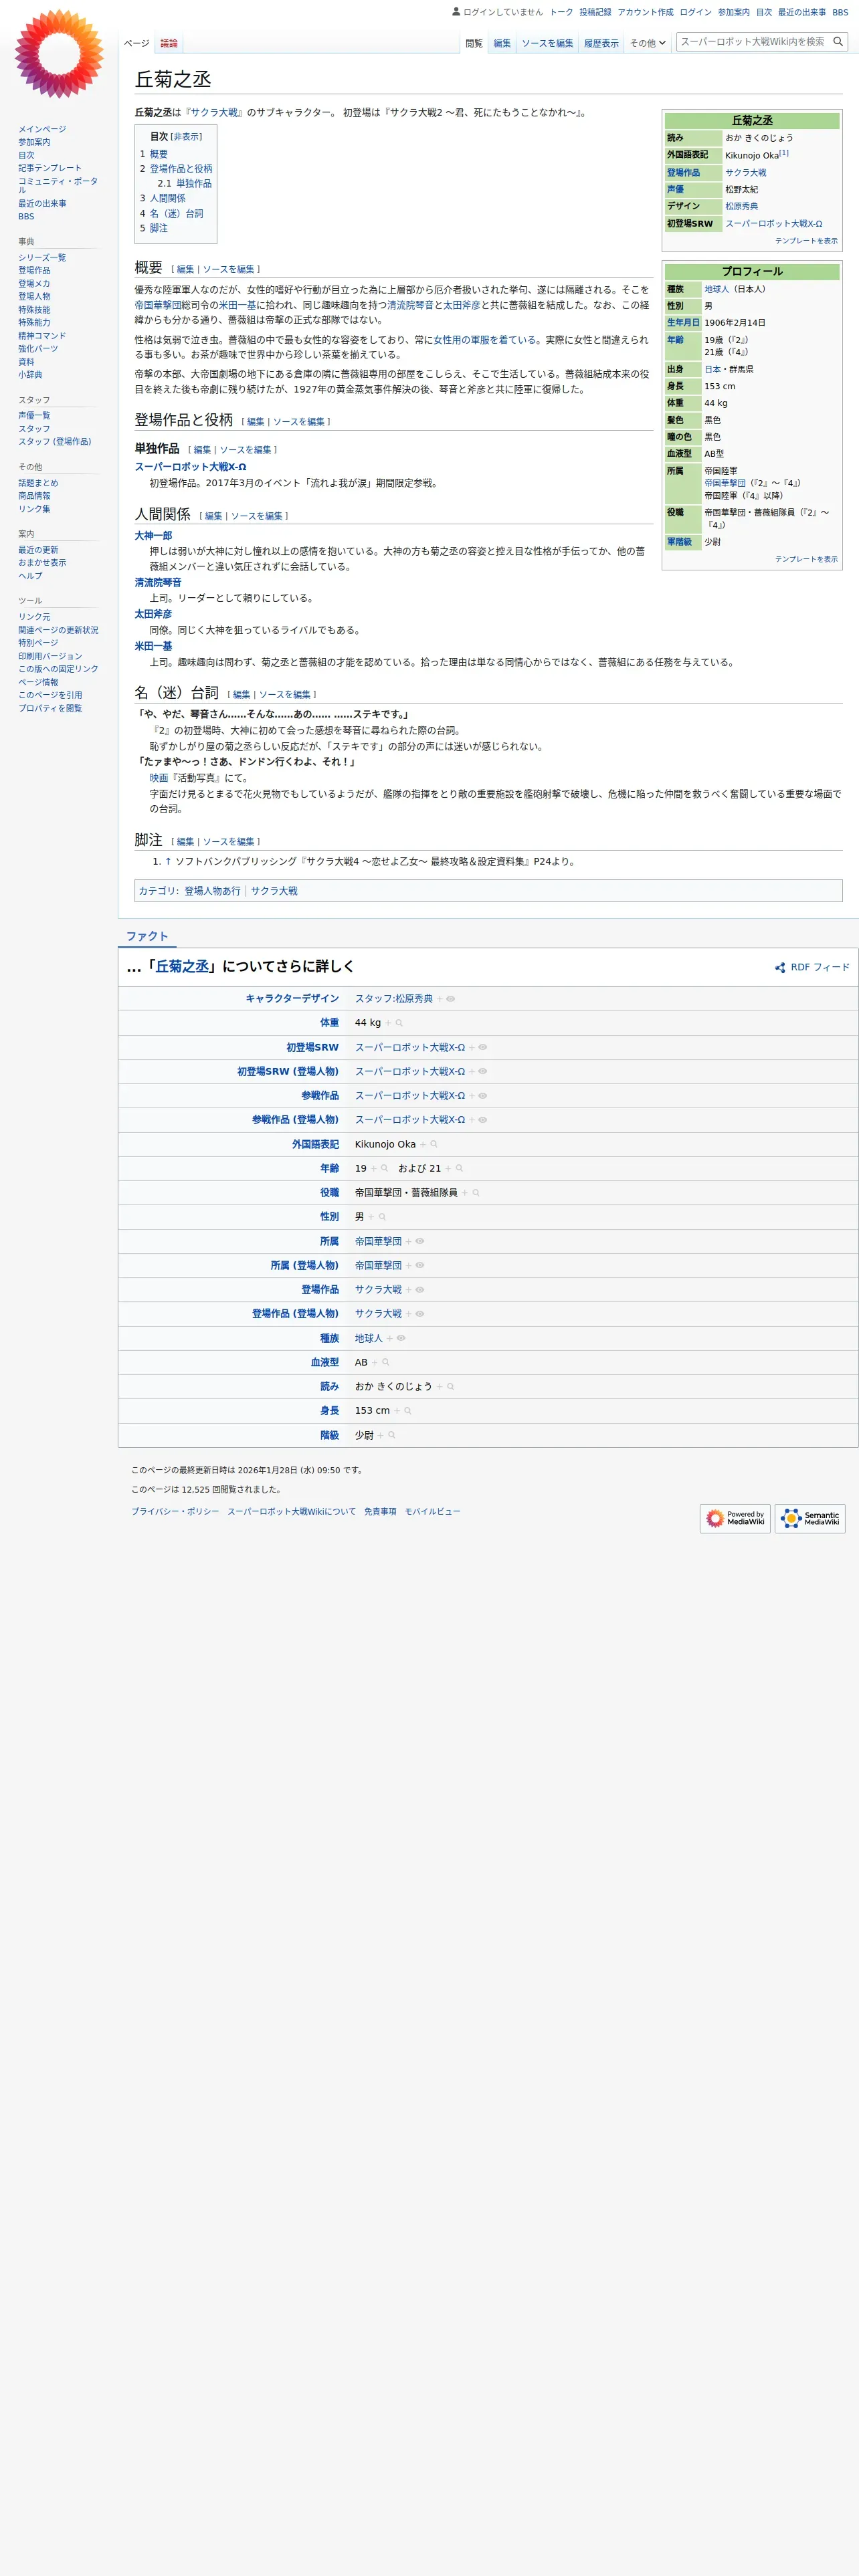This screenshot has height=2576, width=859.
Task: Open the その他 dropdown menu
Action: coord(648,43)
